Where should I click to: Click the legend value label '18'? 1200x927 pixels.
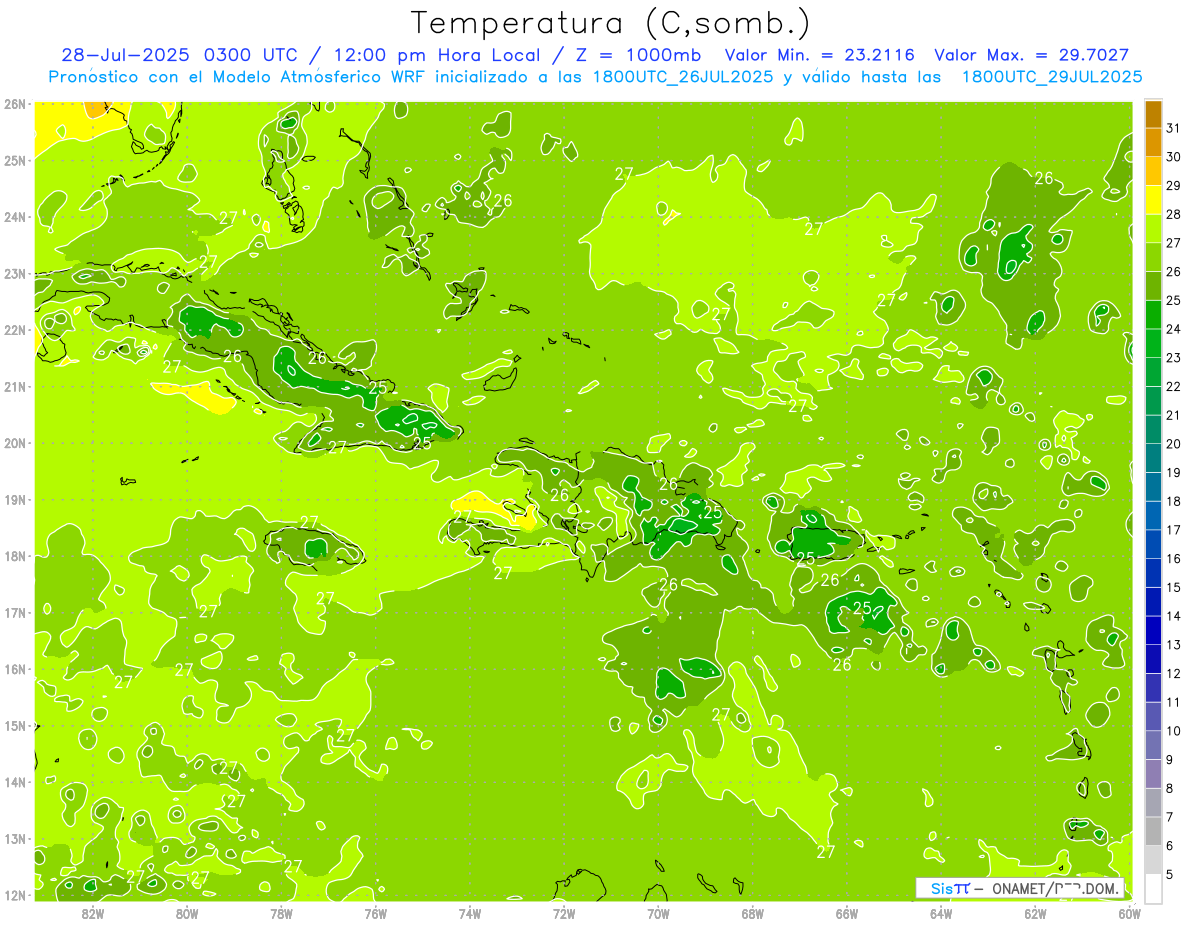pos(1174,501)
